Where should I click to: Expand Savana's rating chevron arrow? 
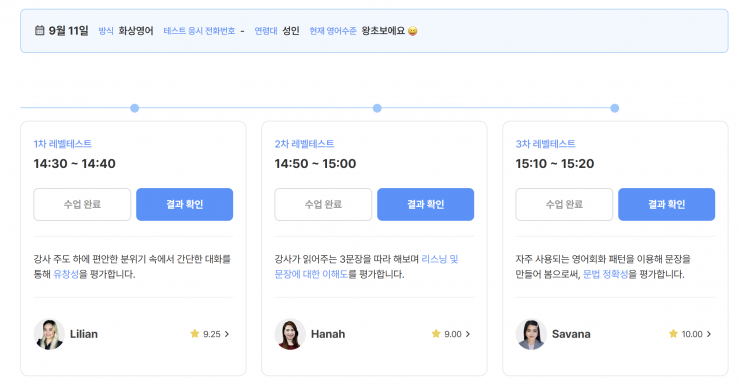tap(709, 334)
